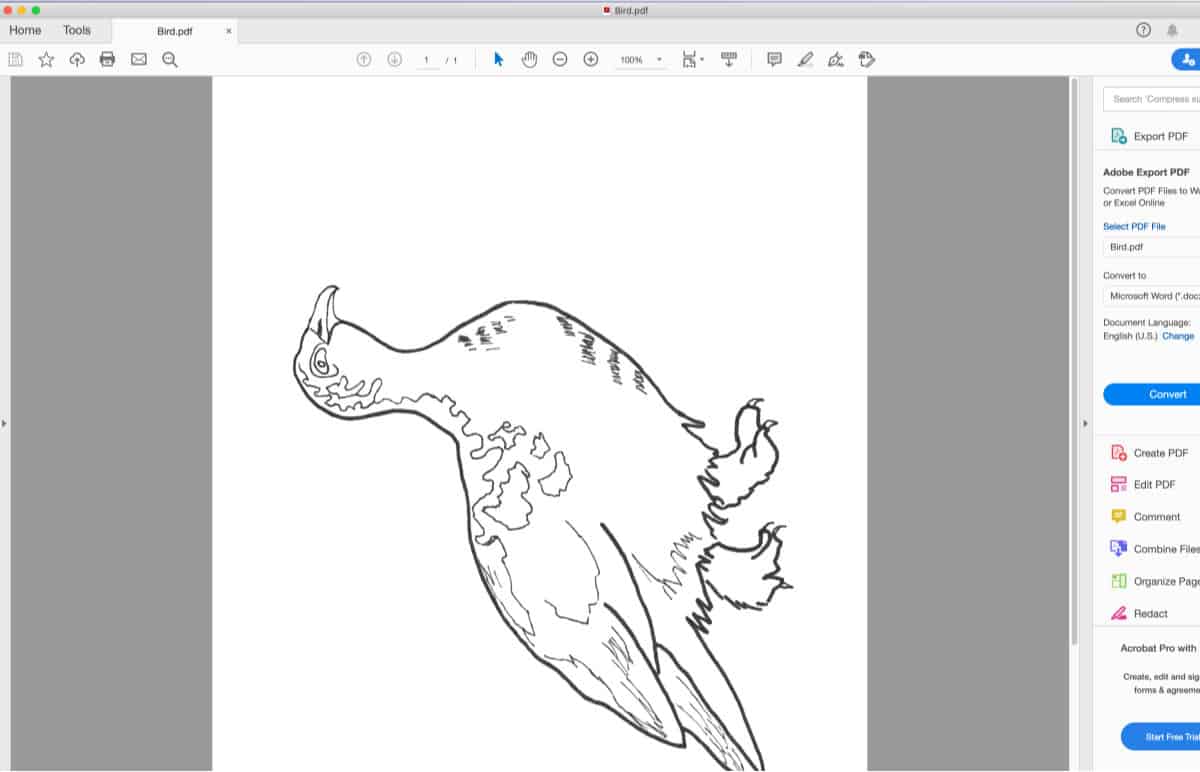Upload file to cloud icon
1200x772 pixels.
coord(77,60)
